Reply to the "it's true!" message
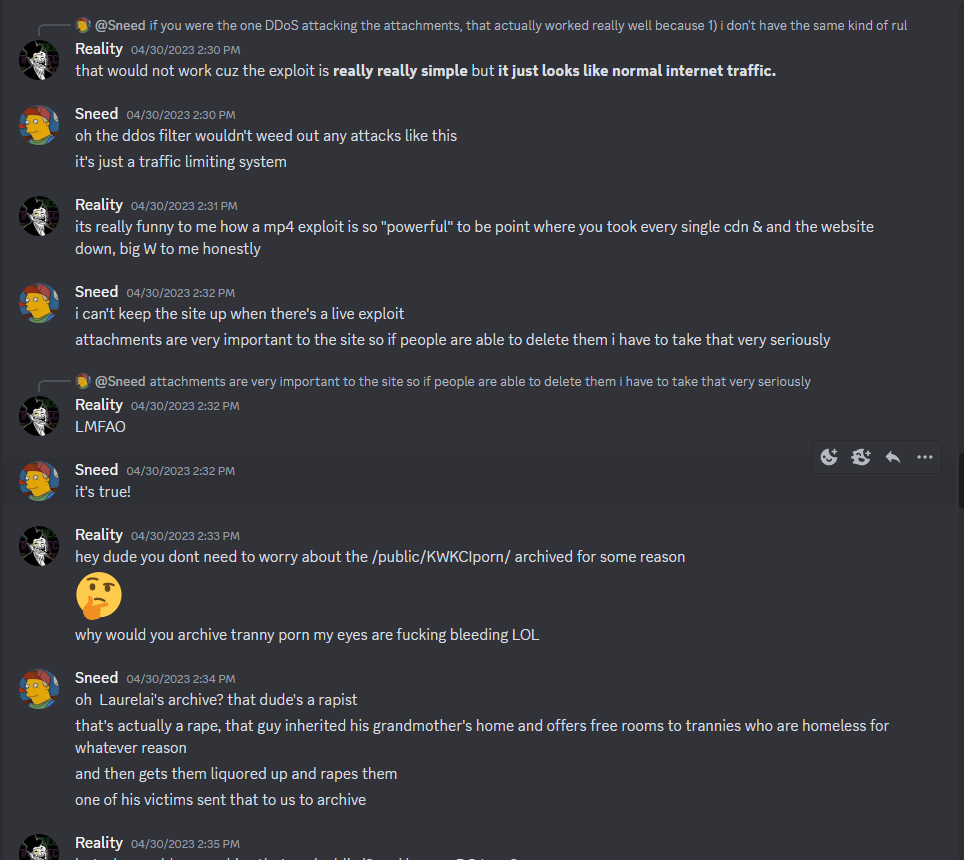 point(893,457)
